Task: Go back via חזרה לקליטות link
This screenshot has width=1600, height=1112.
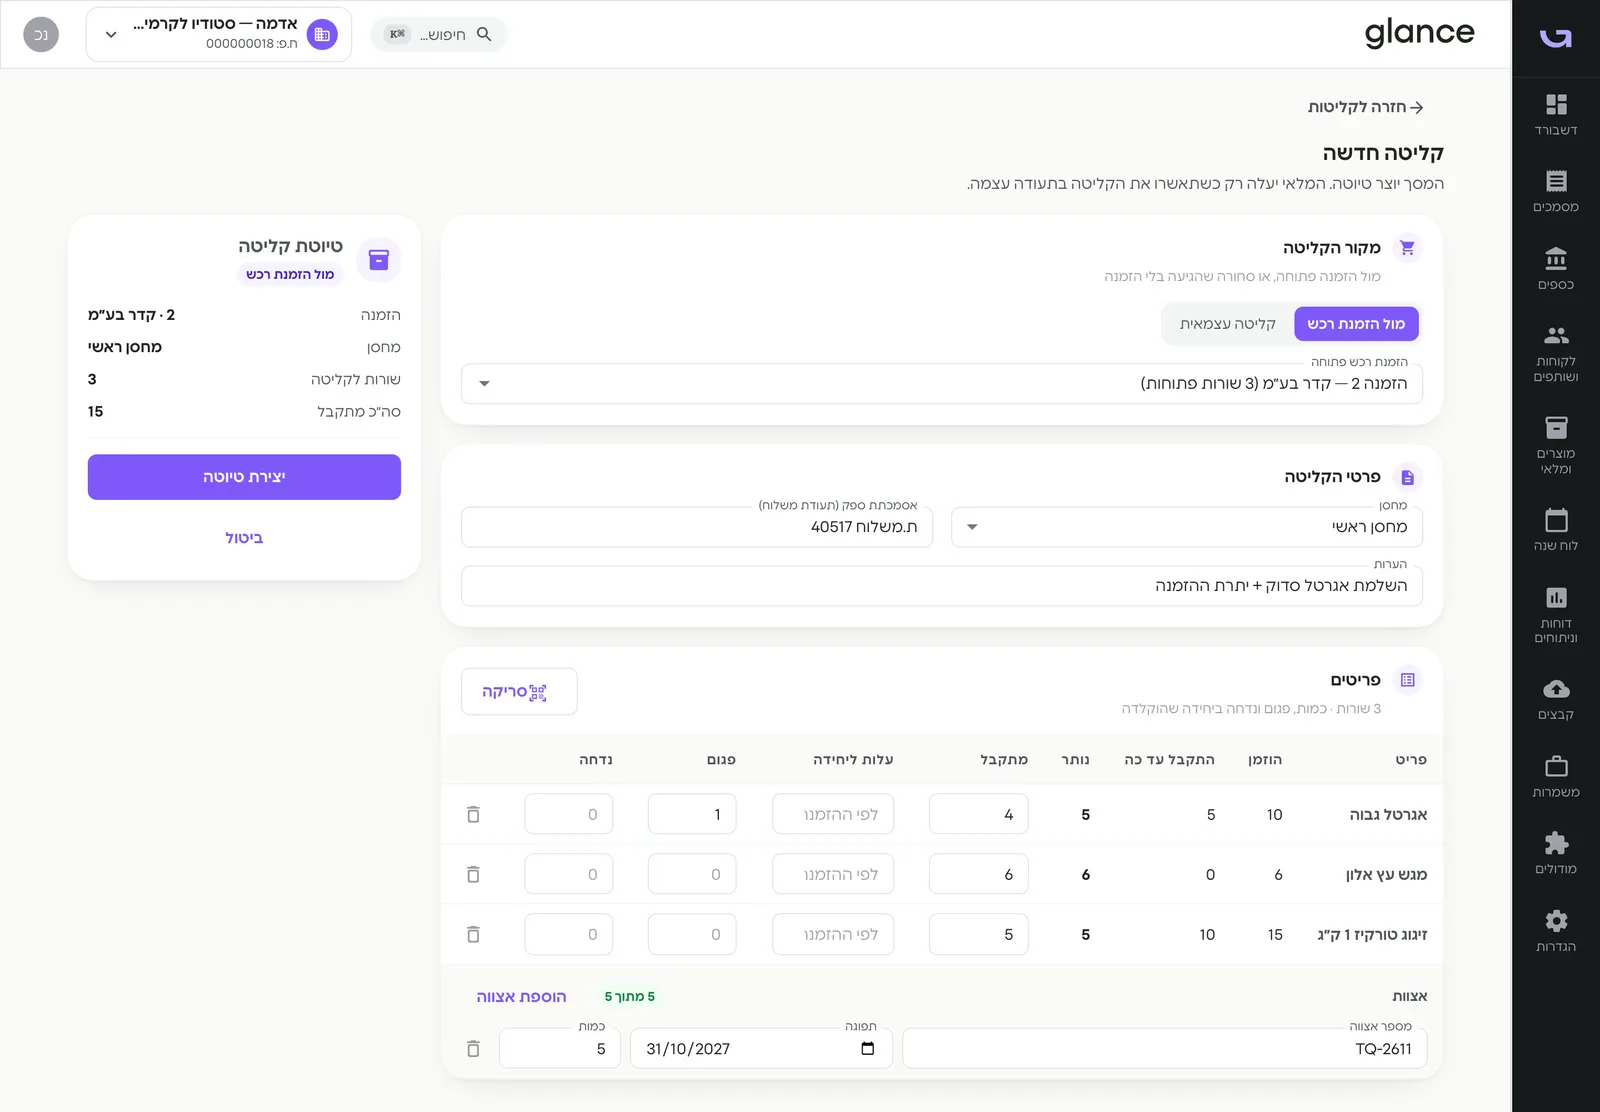Action: 1365,107
